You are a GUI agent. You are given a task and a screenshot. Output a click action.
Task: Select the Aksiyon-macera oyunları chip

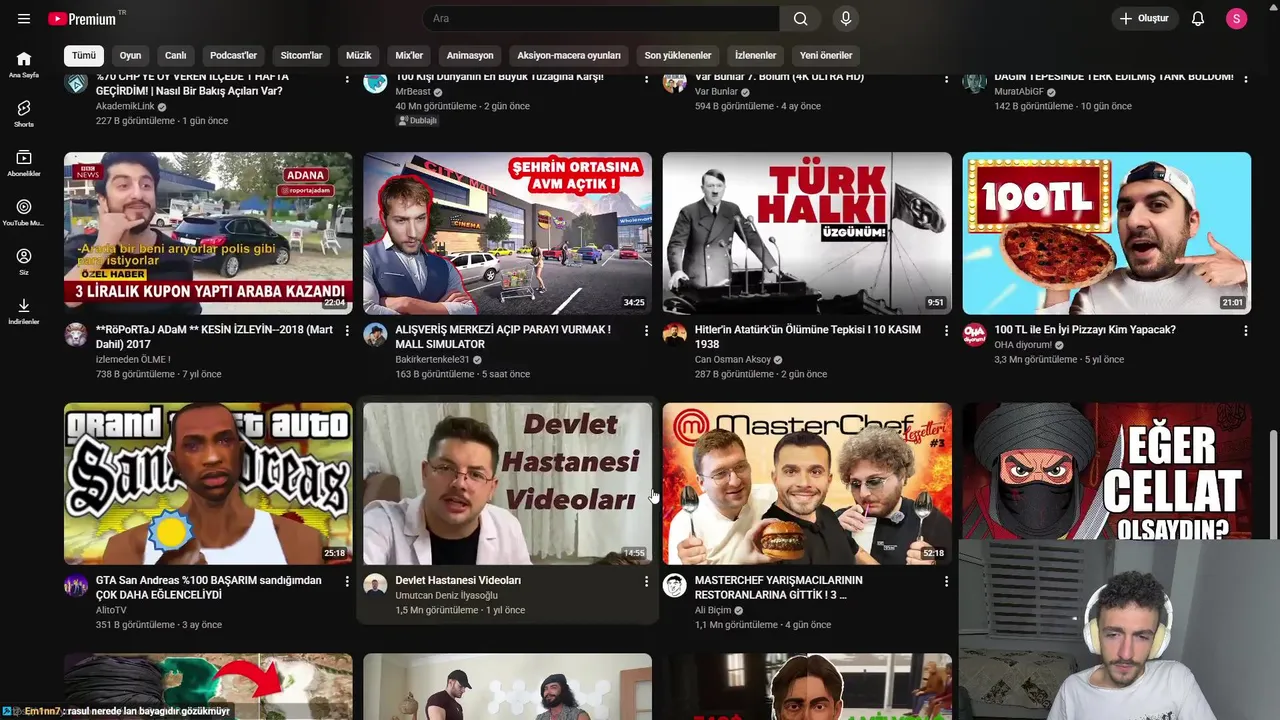(569, 55)
